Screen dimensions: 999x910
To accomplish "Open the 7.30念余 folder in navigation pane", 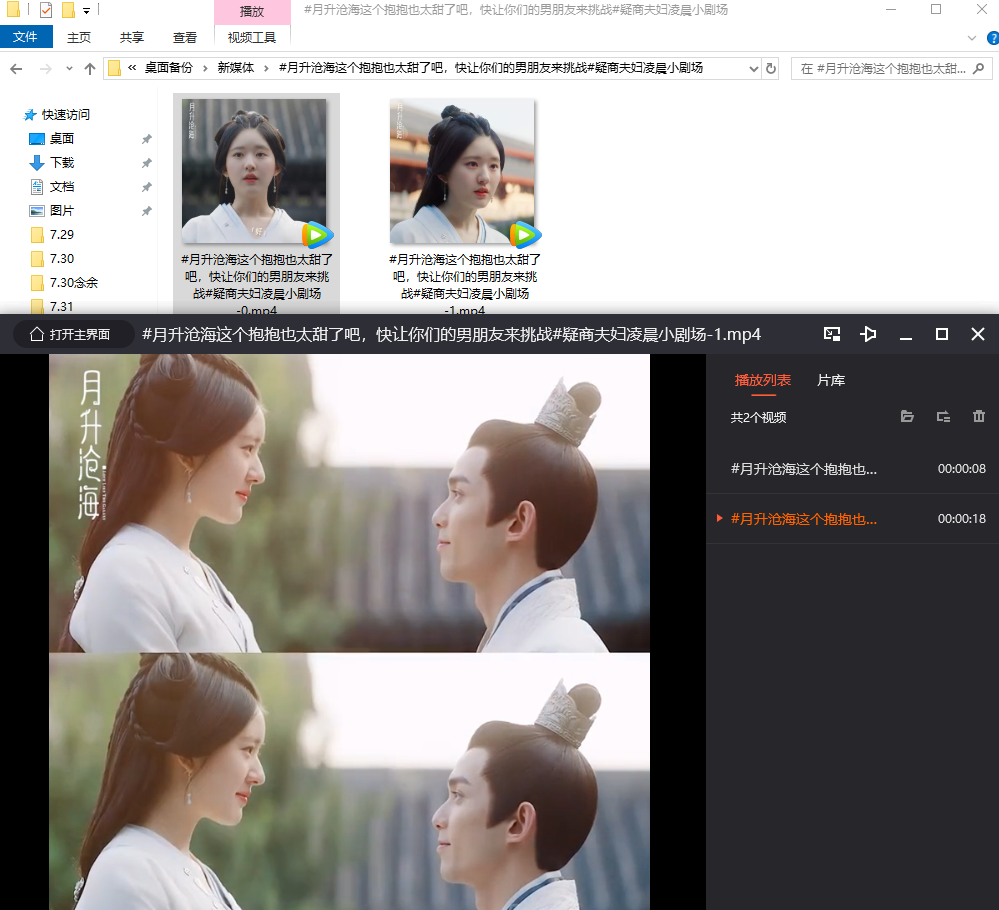I will 73,283.
